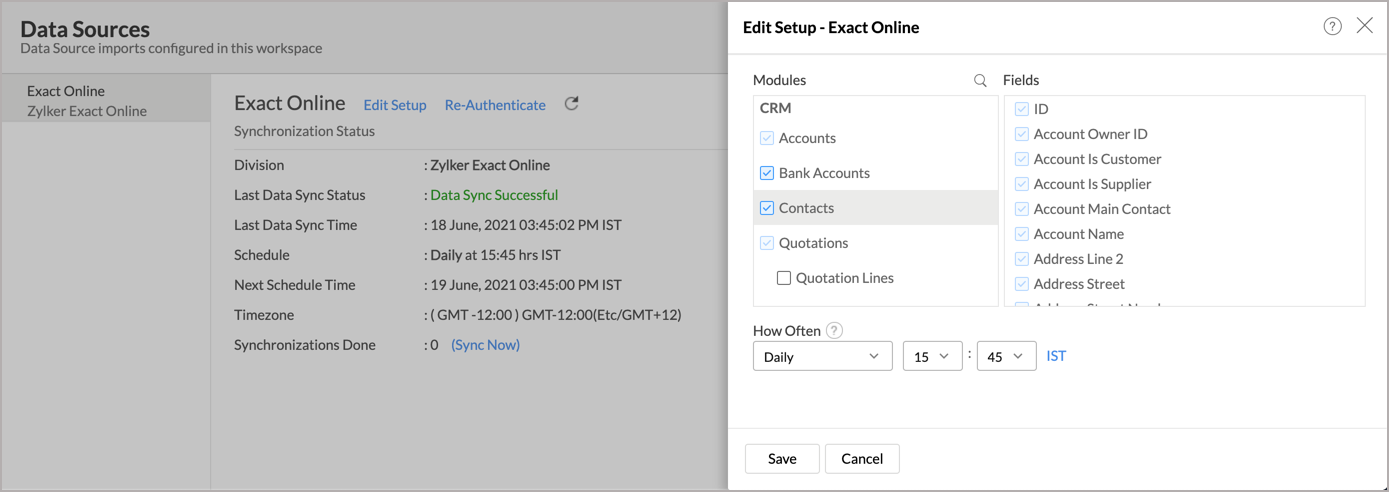The width and height of the screenshot is (1389, 492).
Task: Refresh the Exact Online sync status icon
Action: click(x=571, y=104)
